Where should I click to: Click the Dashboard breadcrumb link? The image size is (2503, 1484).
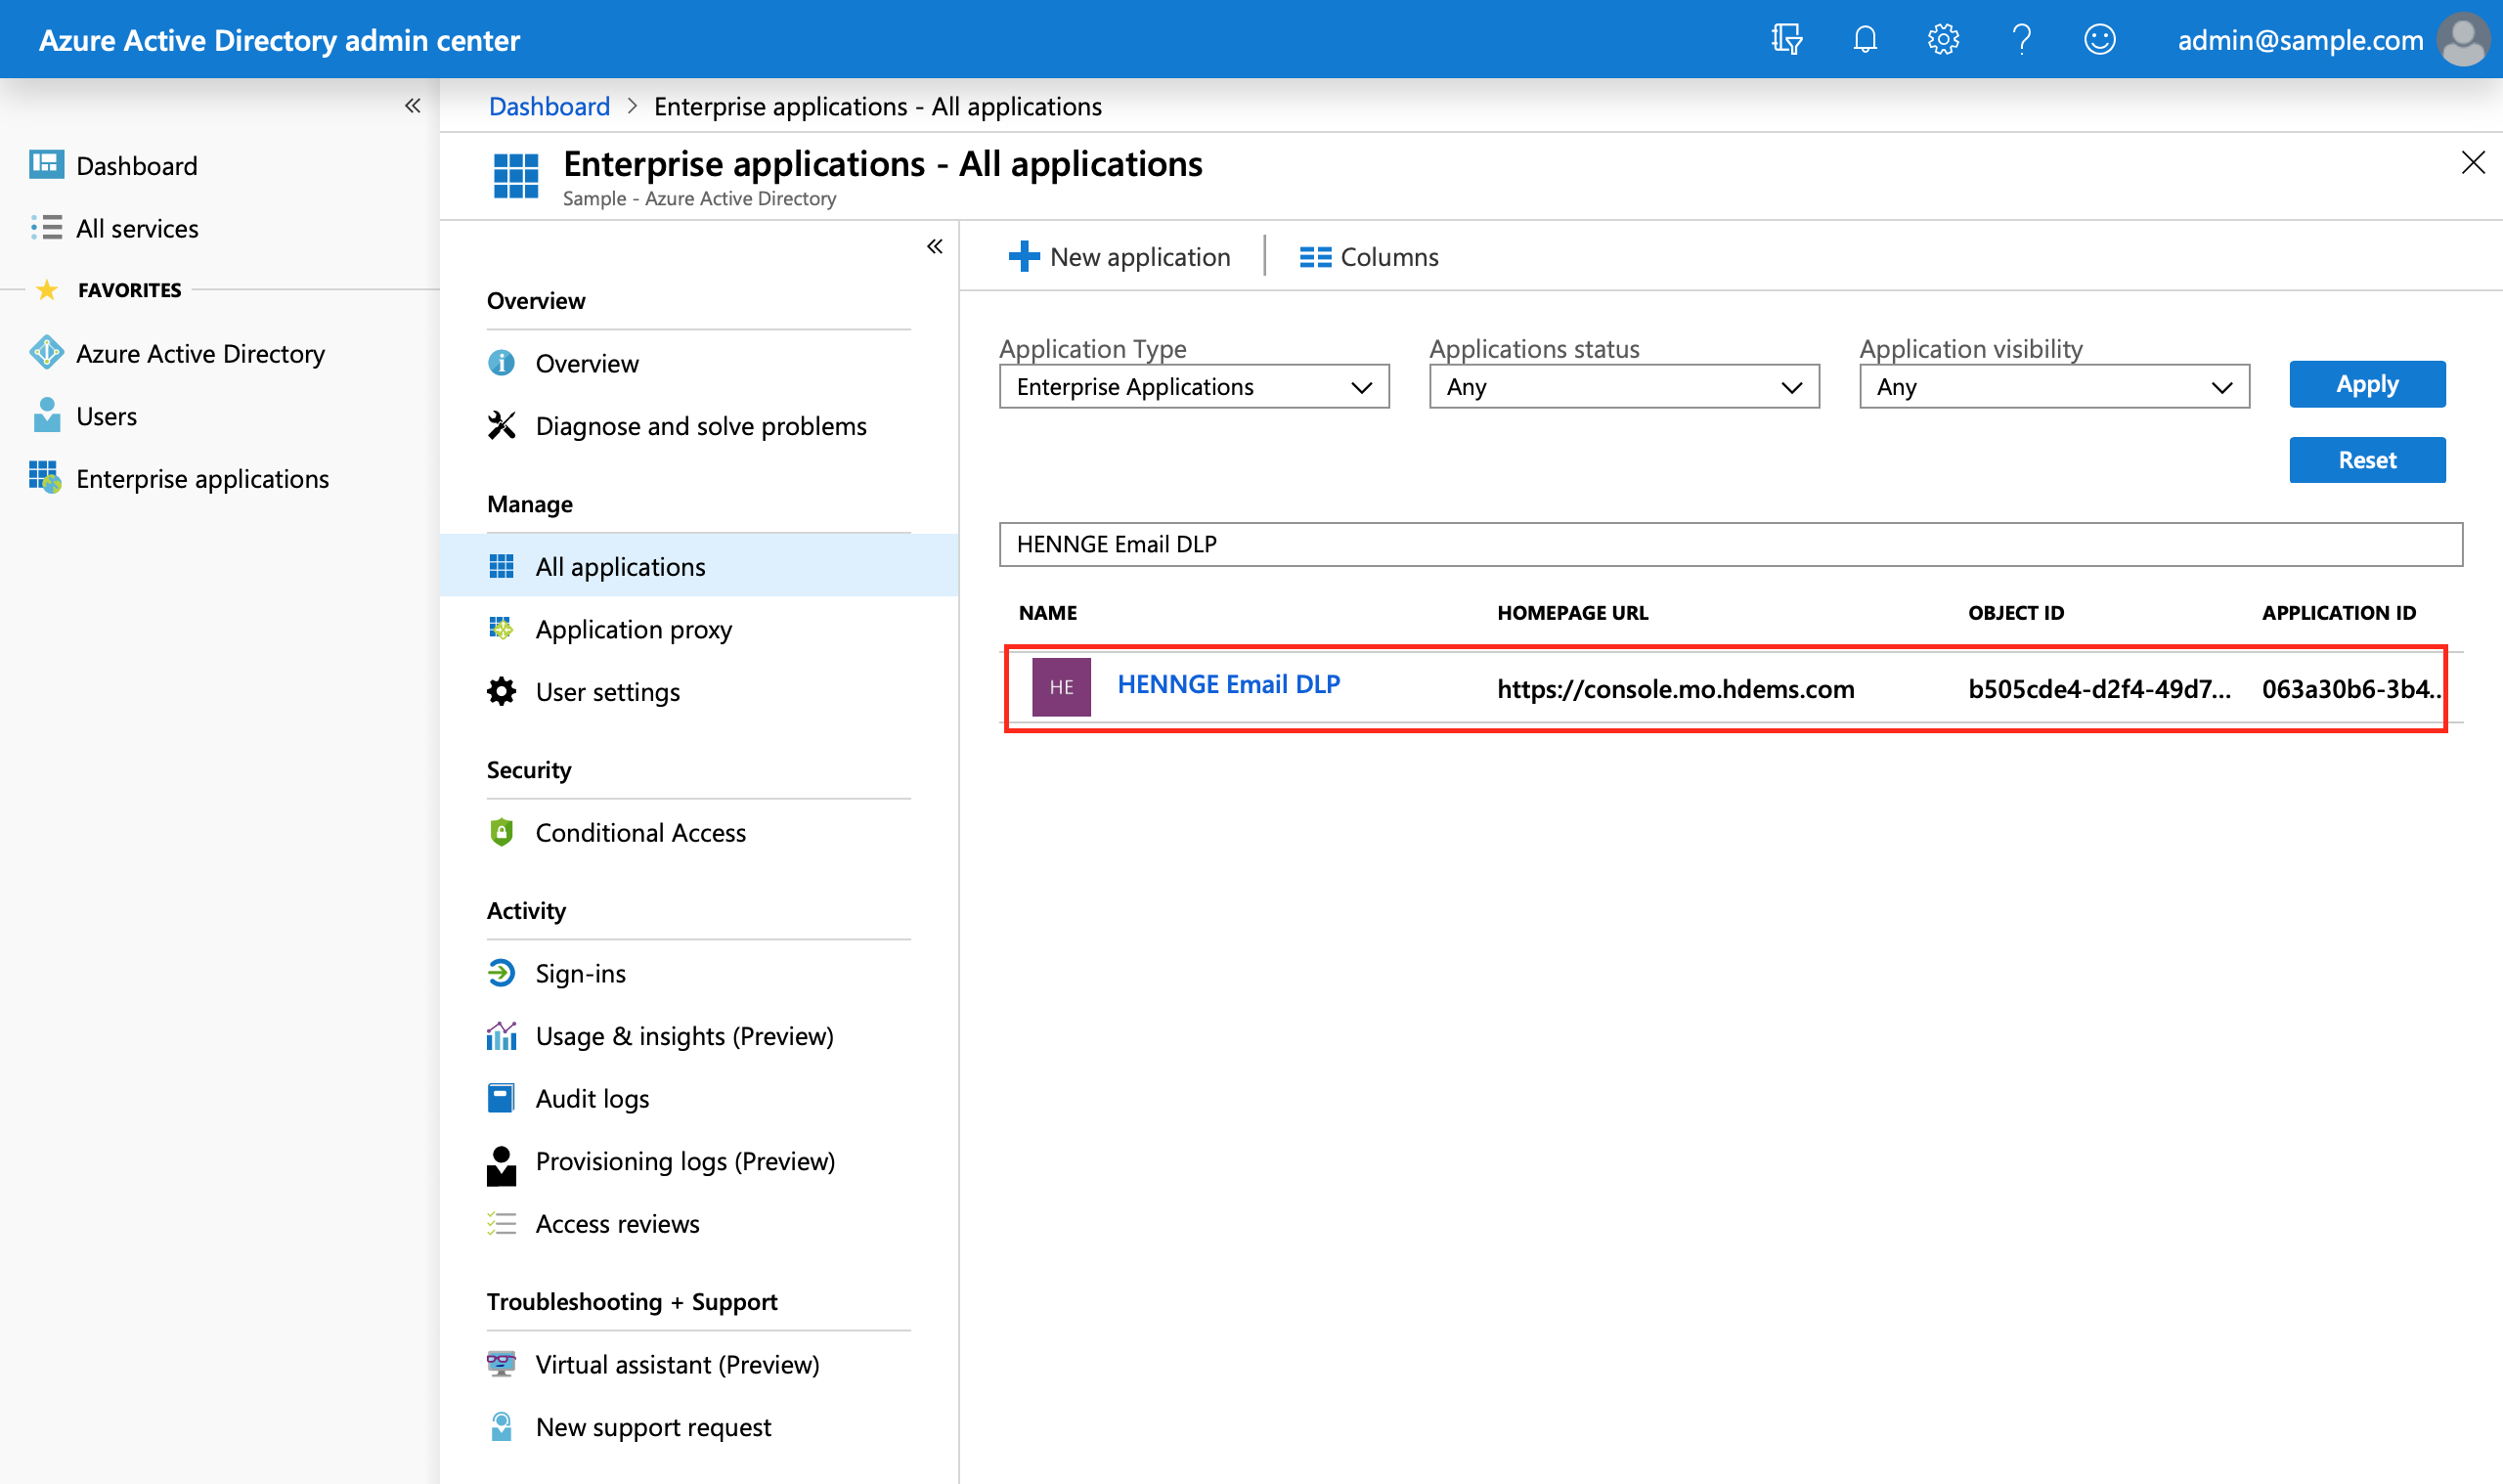click(549, 106)
